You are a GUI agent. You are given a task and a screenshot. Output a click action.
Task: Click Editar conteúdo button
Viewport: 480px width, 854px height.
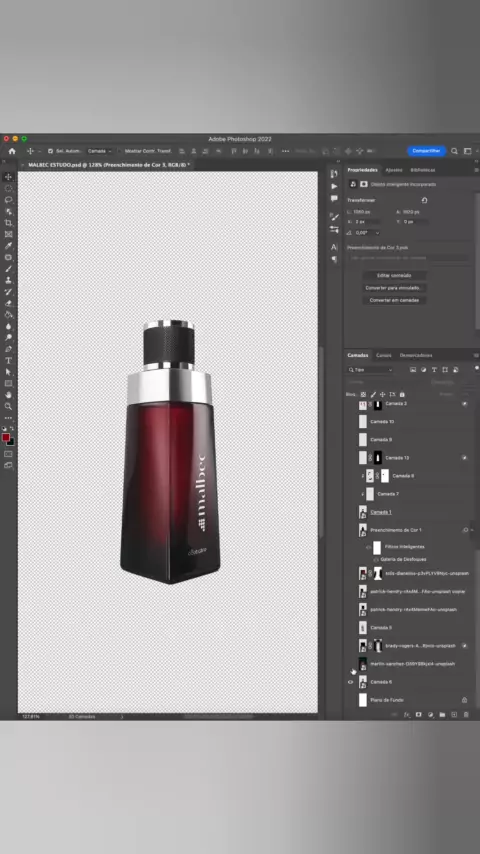point(395,276)
